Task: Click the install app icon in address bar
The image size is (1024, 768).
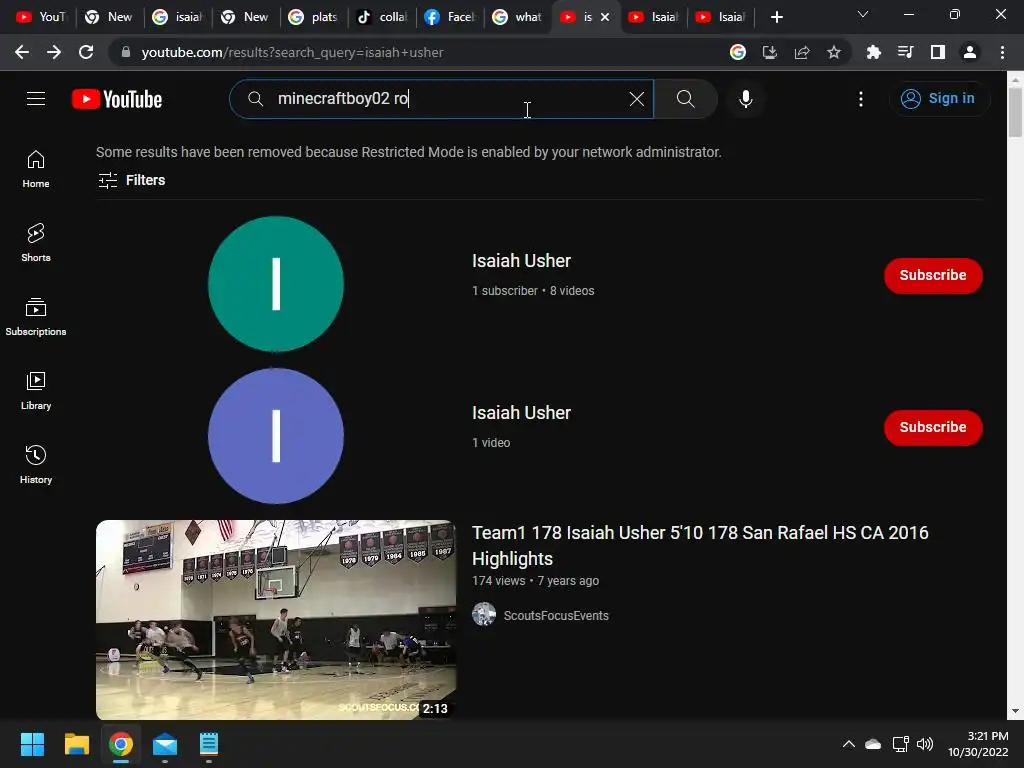Action: pyautogui.click(x=770, y=52)
